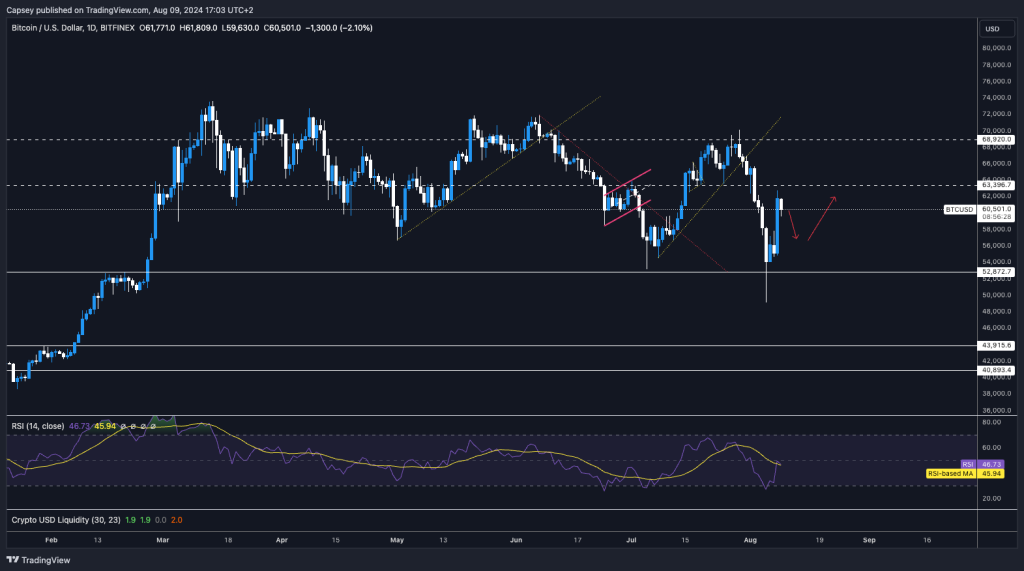Click the red upward arrow drawing

[x=822, y=218]
